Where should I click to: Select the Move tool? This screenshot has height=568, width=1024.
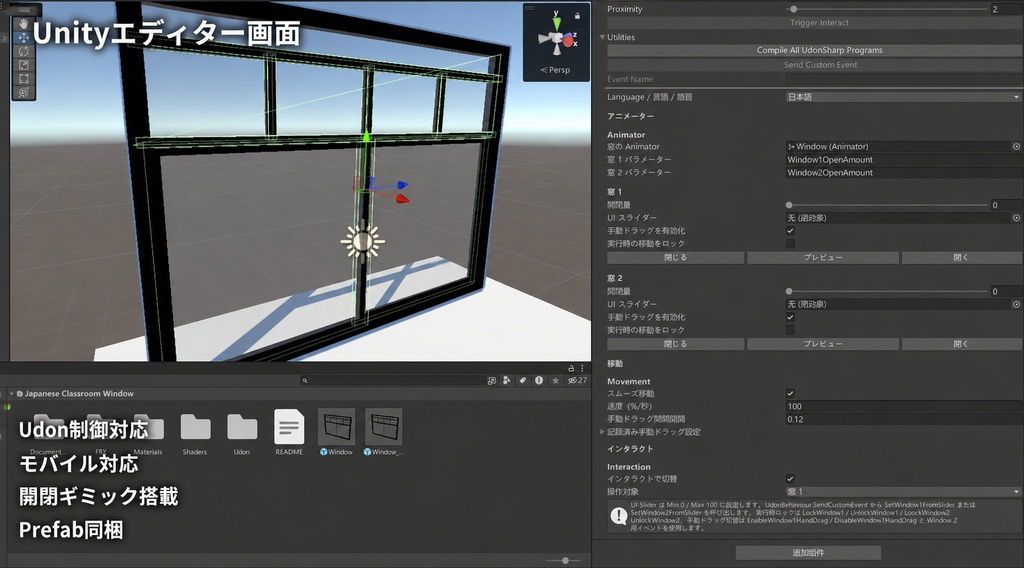[x=24, y=37]
